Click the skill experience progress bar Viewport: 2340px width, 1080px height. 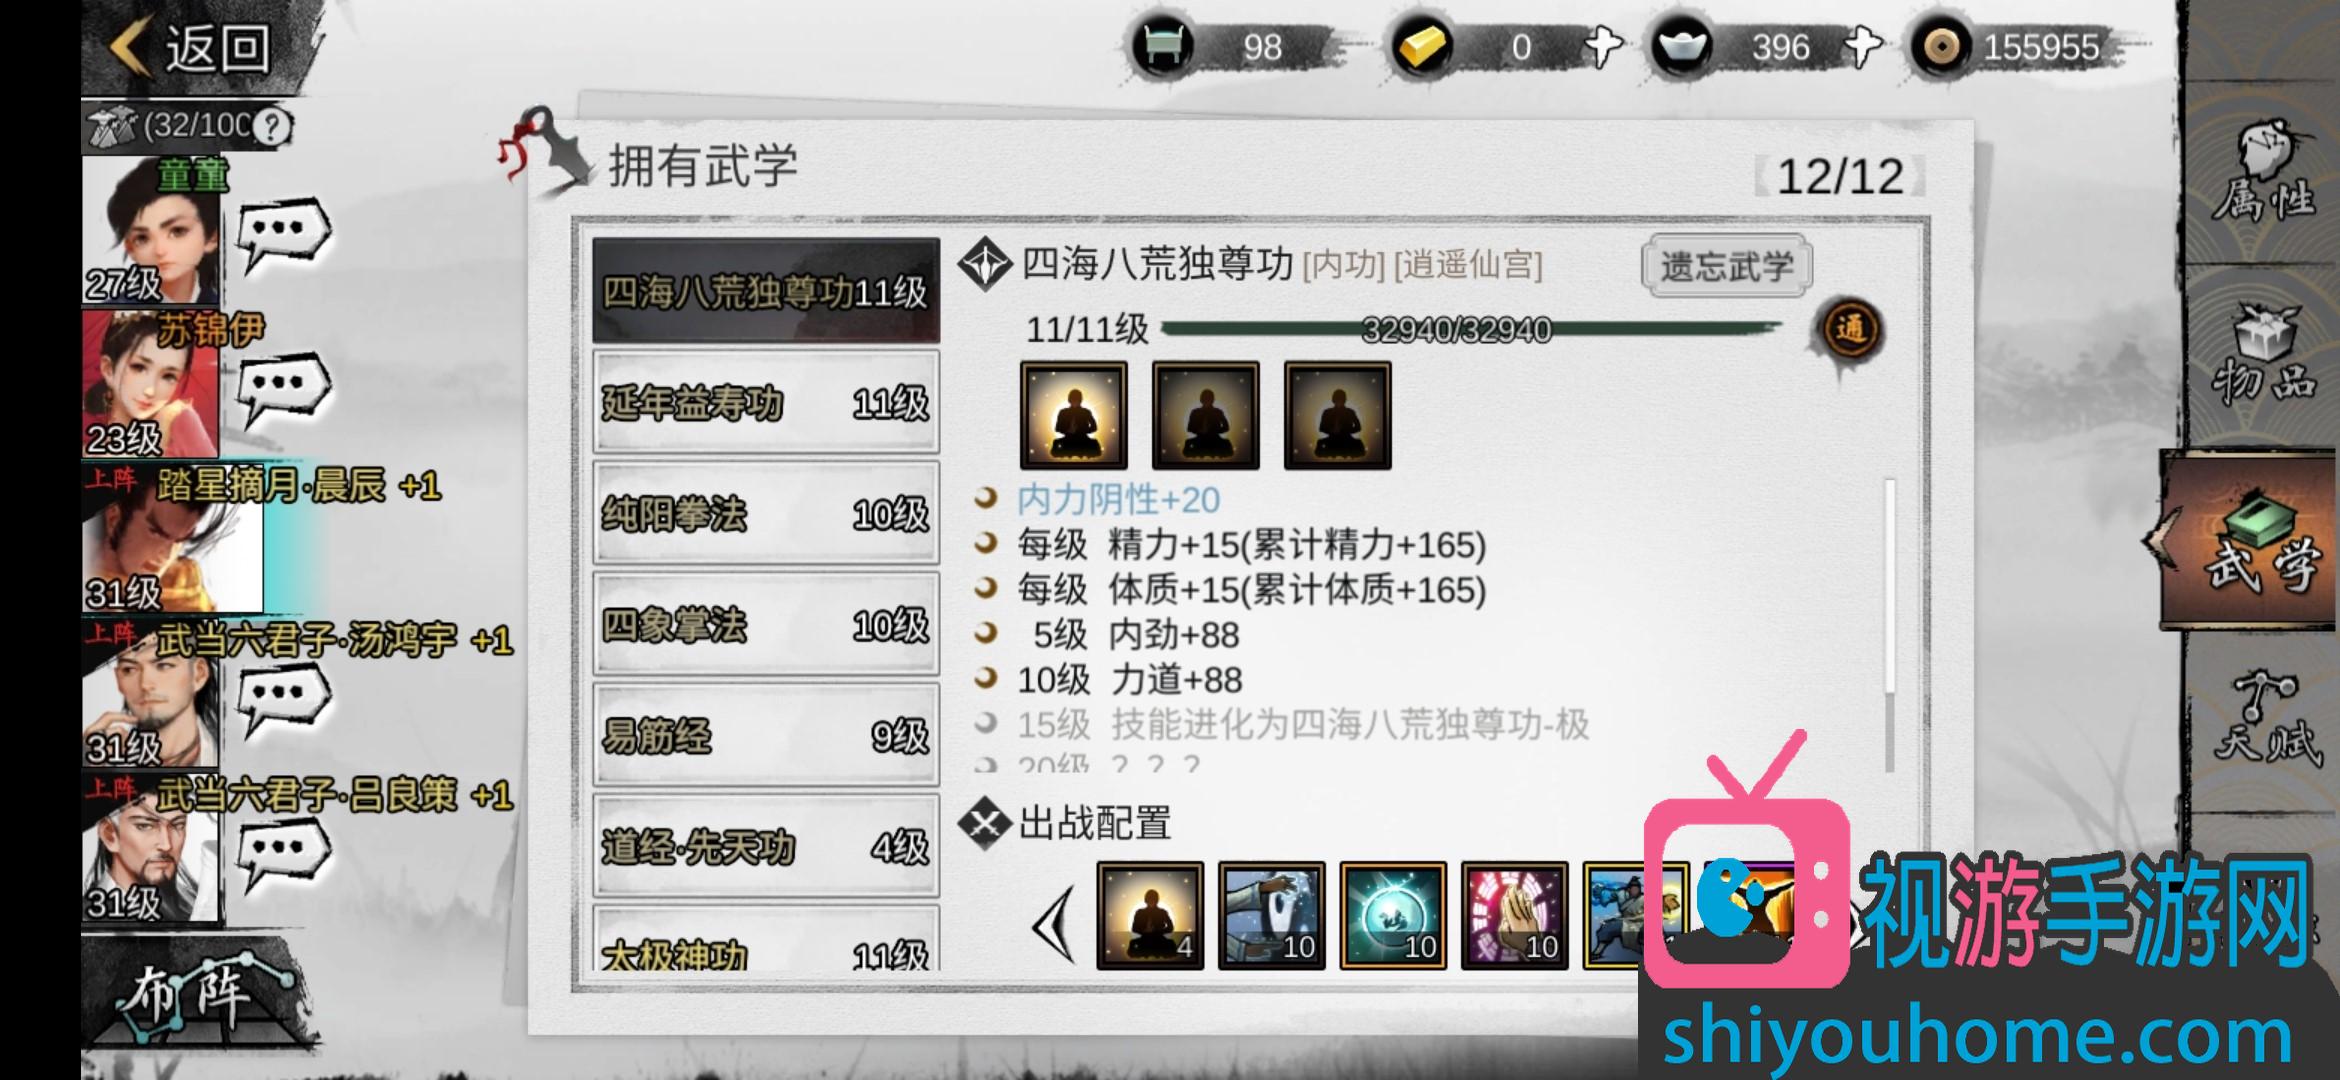point(1470,330)
